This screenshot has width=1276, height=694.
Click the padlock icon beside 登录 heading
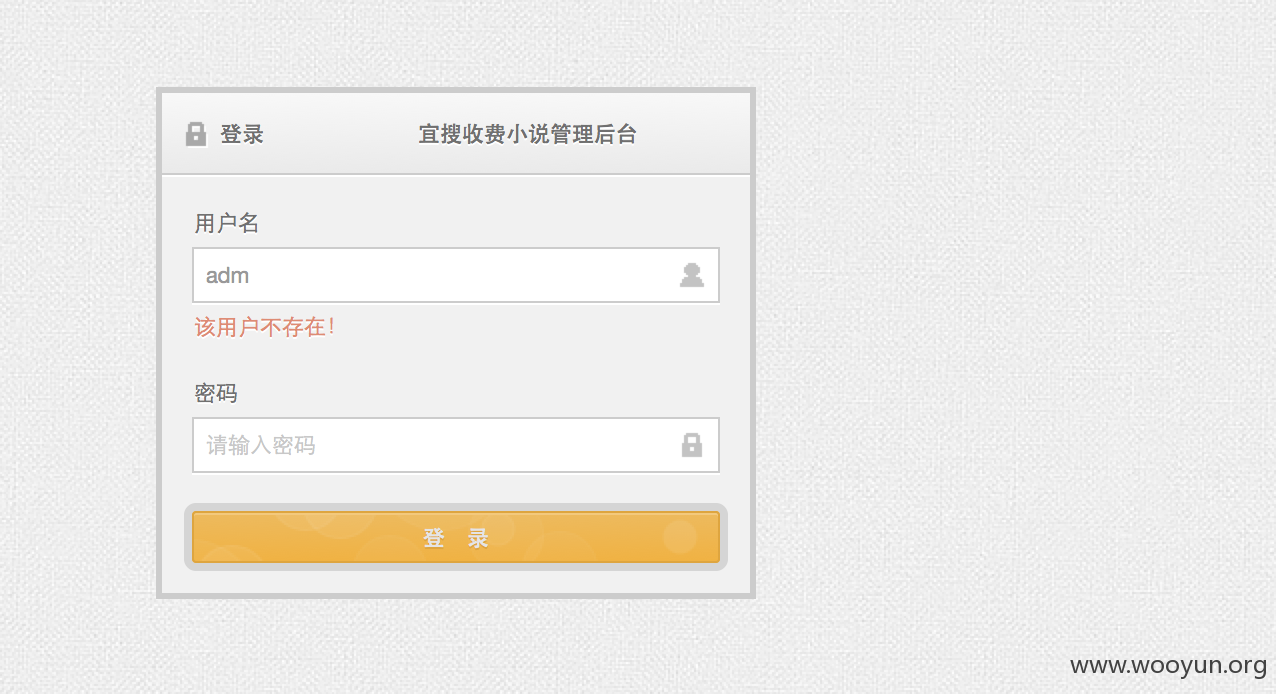196,134
